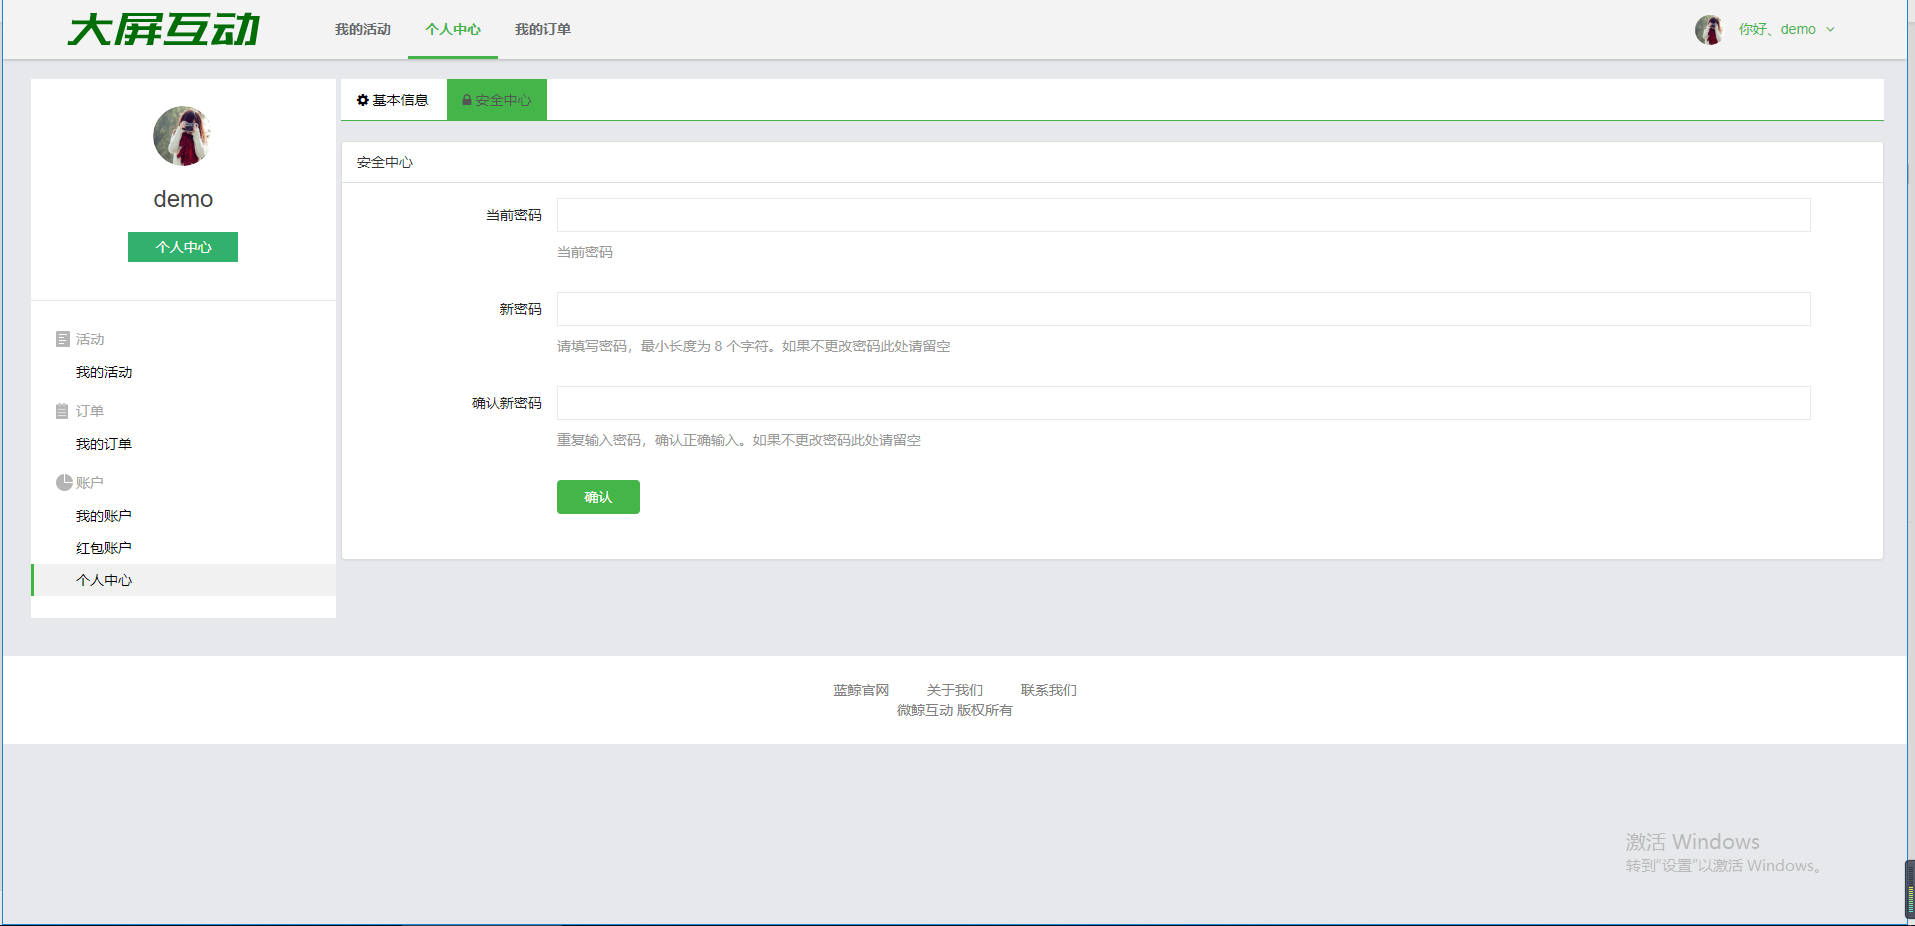Click the gear icon on 基本信息 tab

tap(363, 100)
